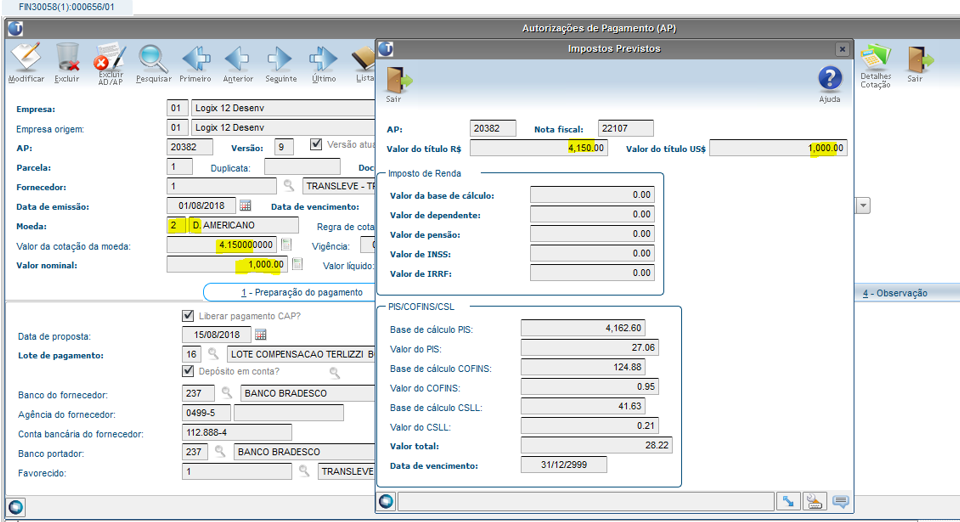Viewport: 960px width, 522px height.
Task: Toggle Versão atual checkbox
Action: pos(317,145)
